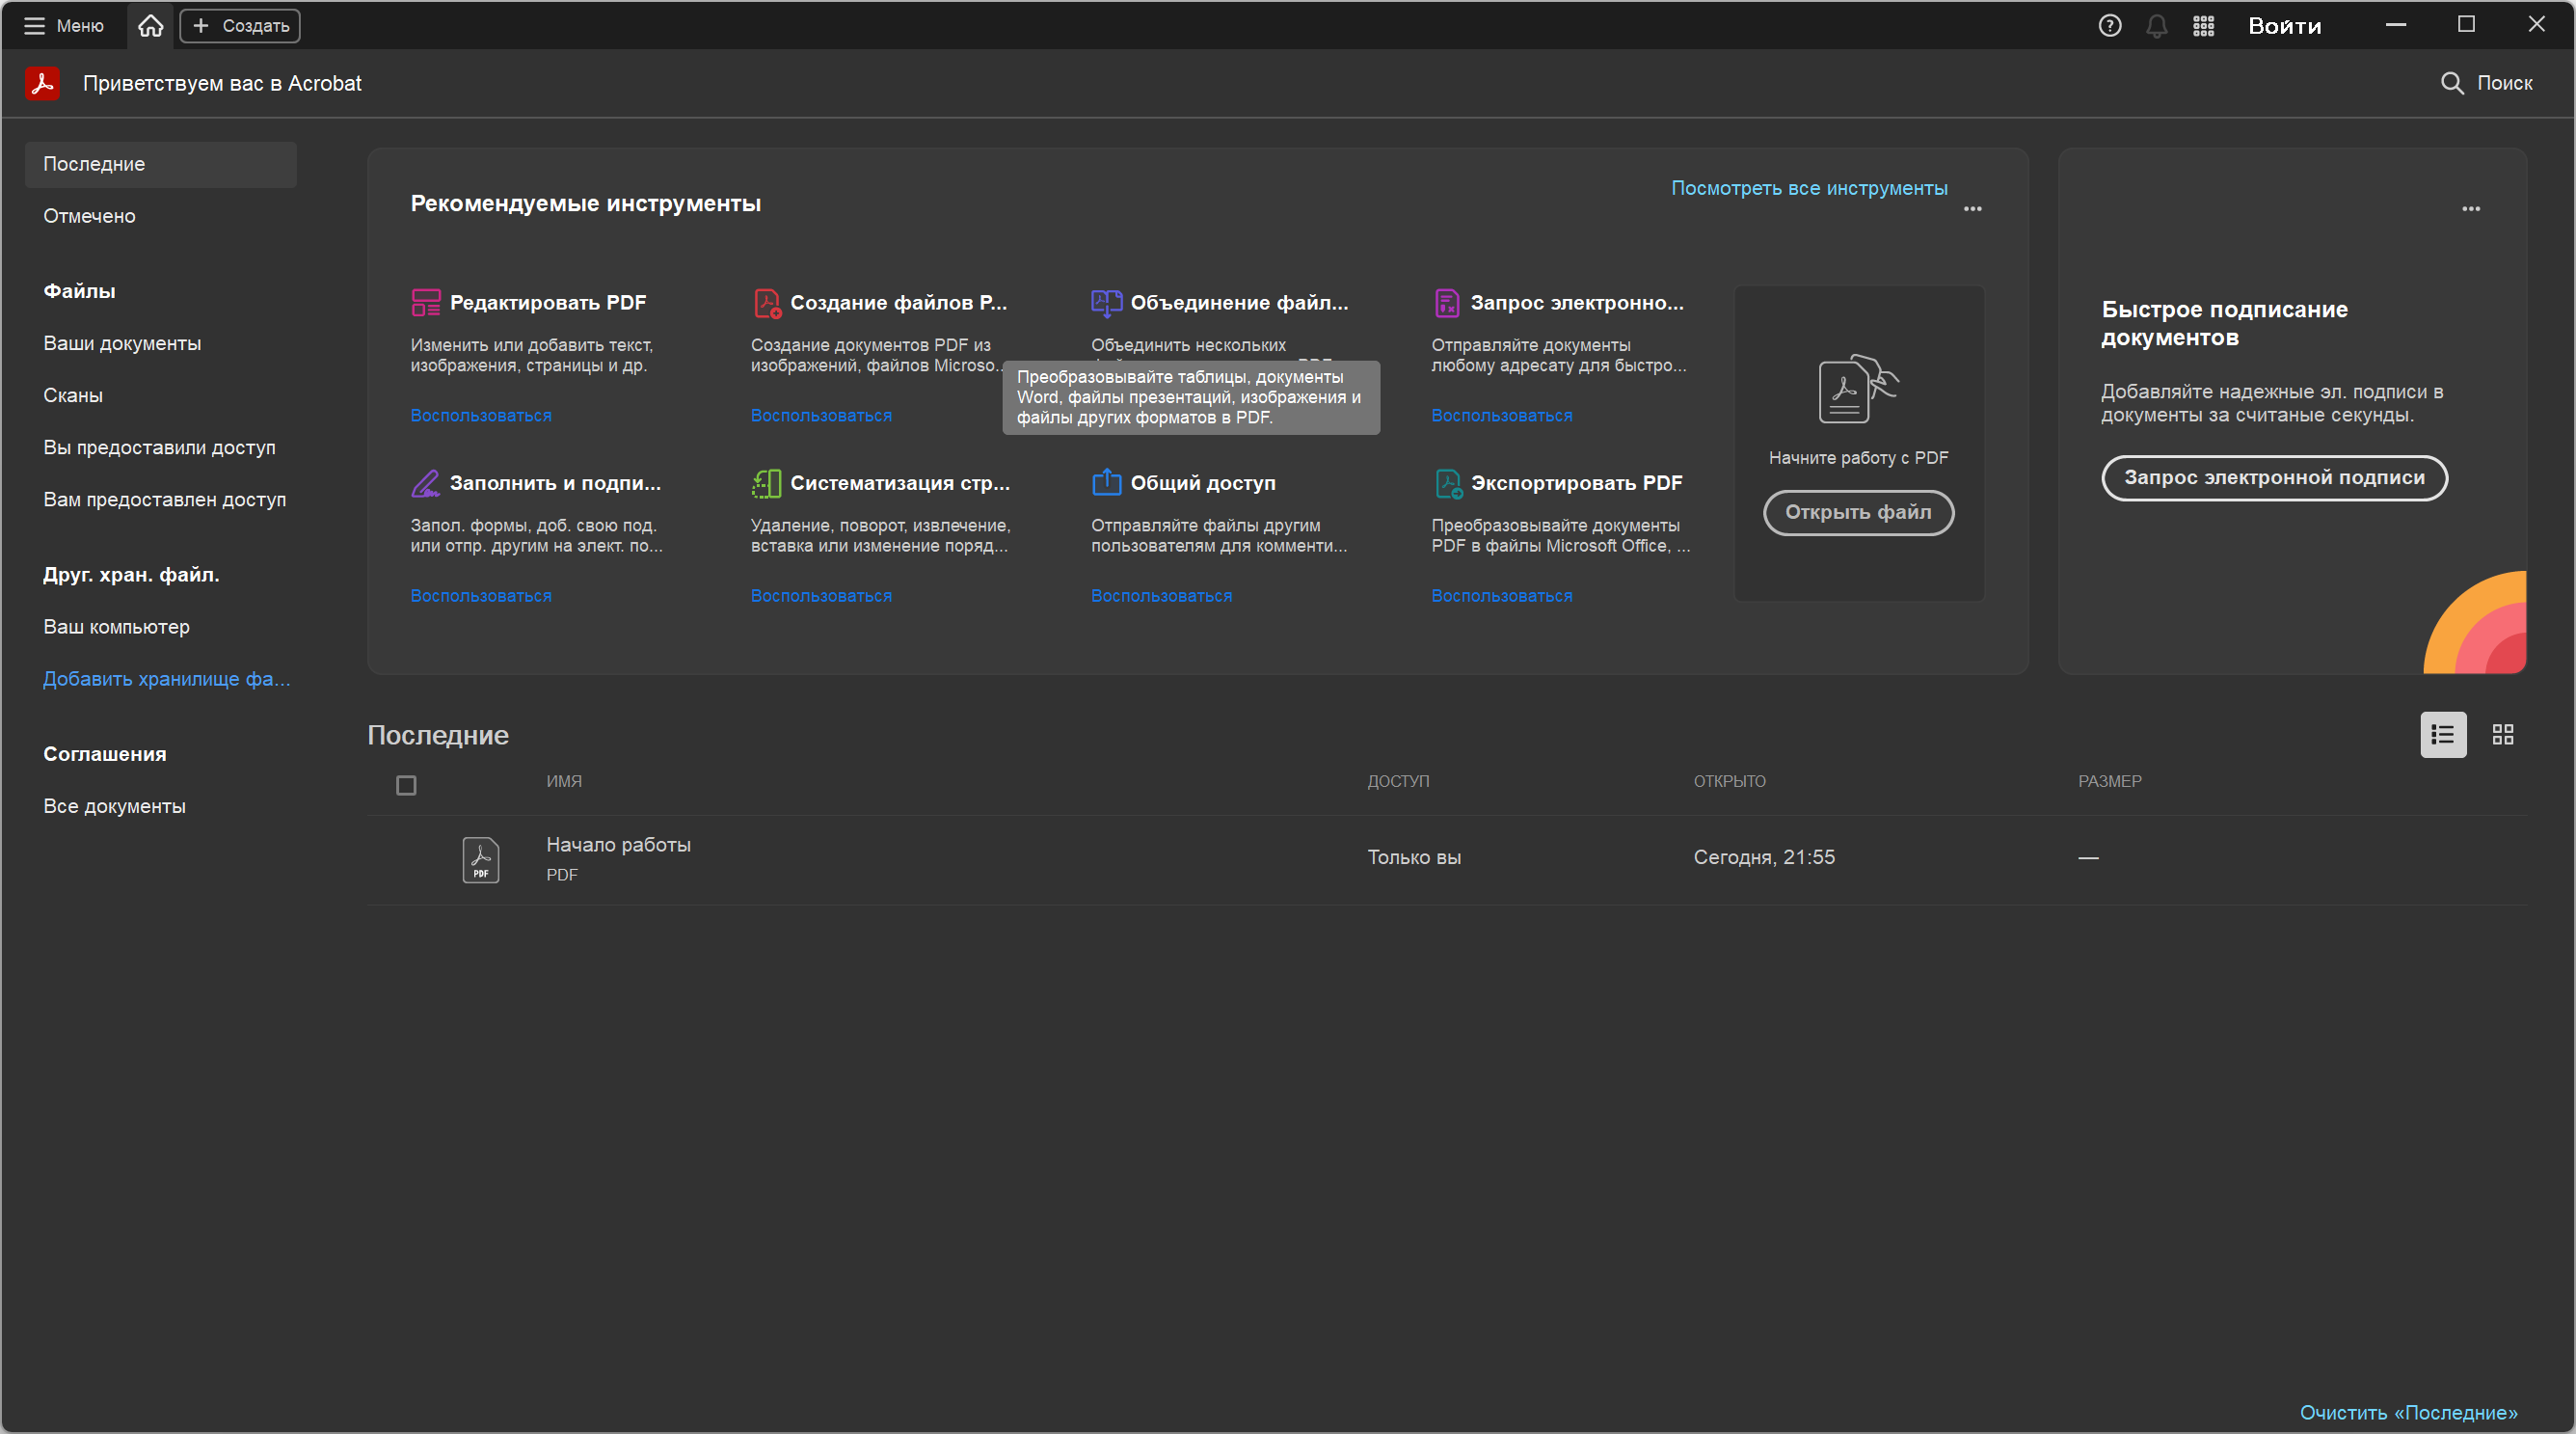Open the apps grid icon
Screen dimensions: 2576x1434
pyautogui.click(x=2203, y=26)
